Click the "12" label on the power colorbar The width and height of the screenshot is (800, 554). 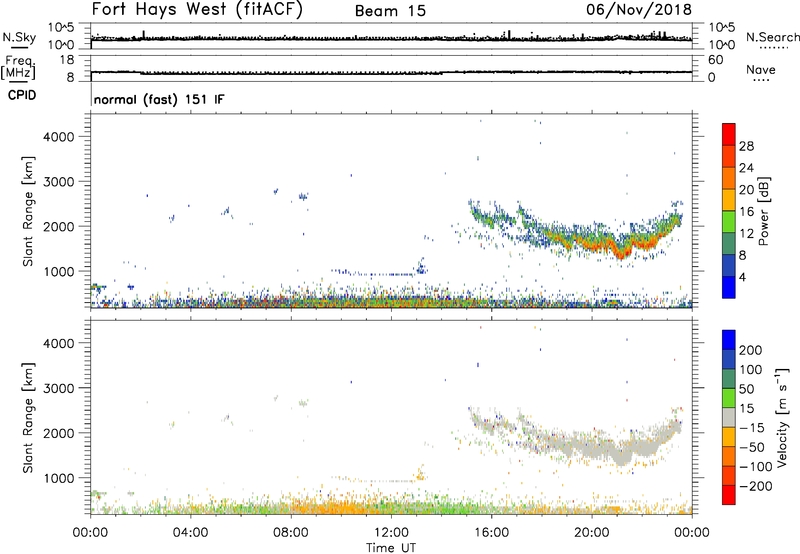coord(746,234)
